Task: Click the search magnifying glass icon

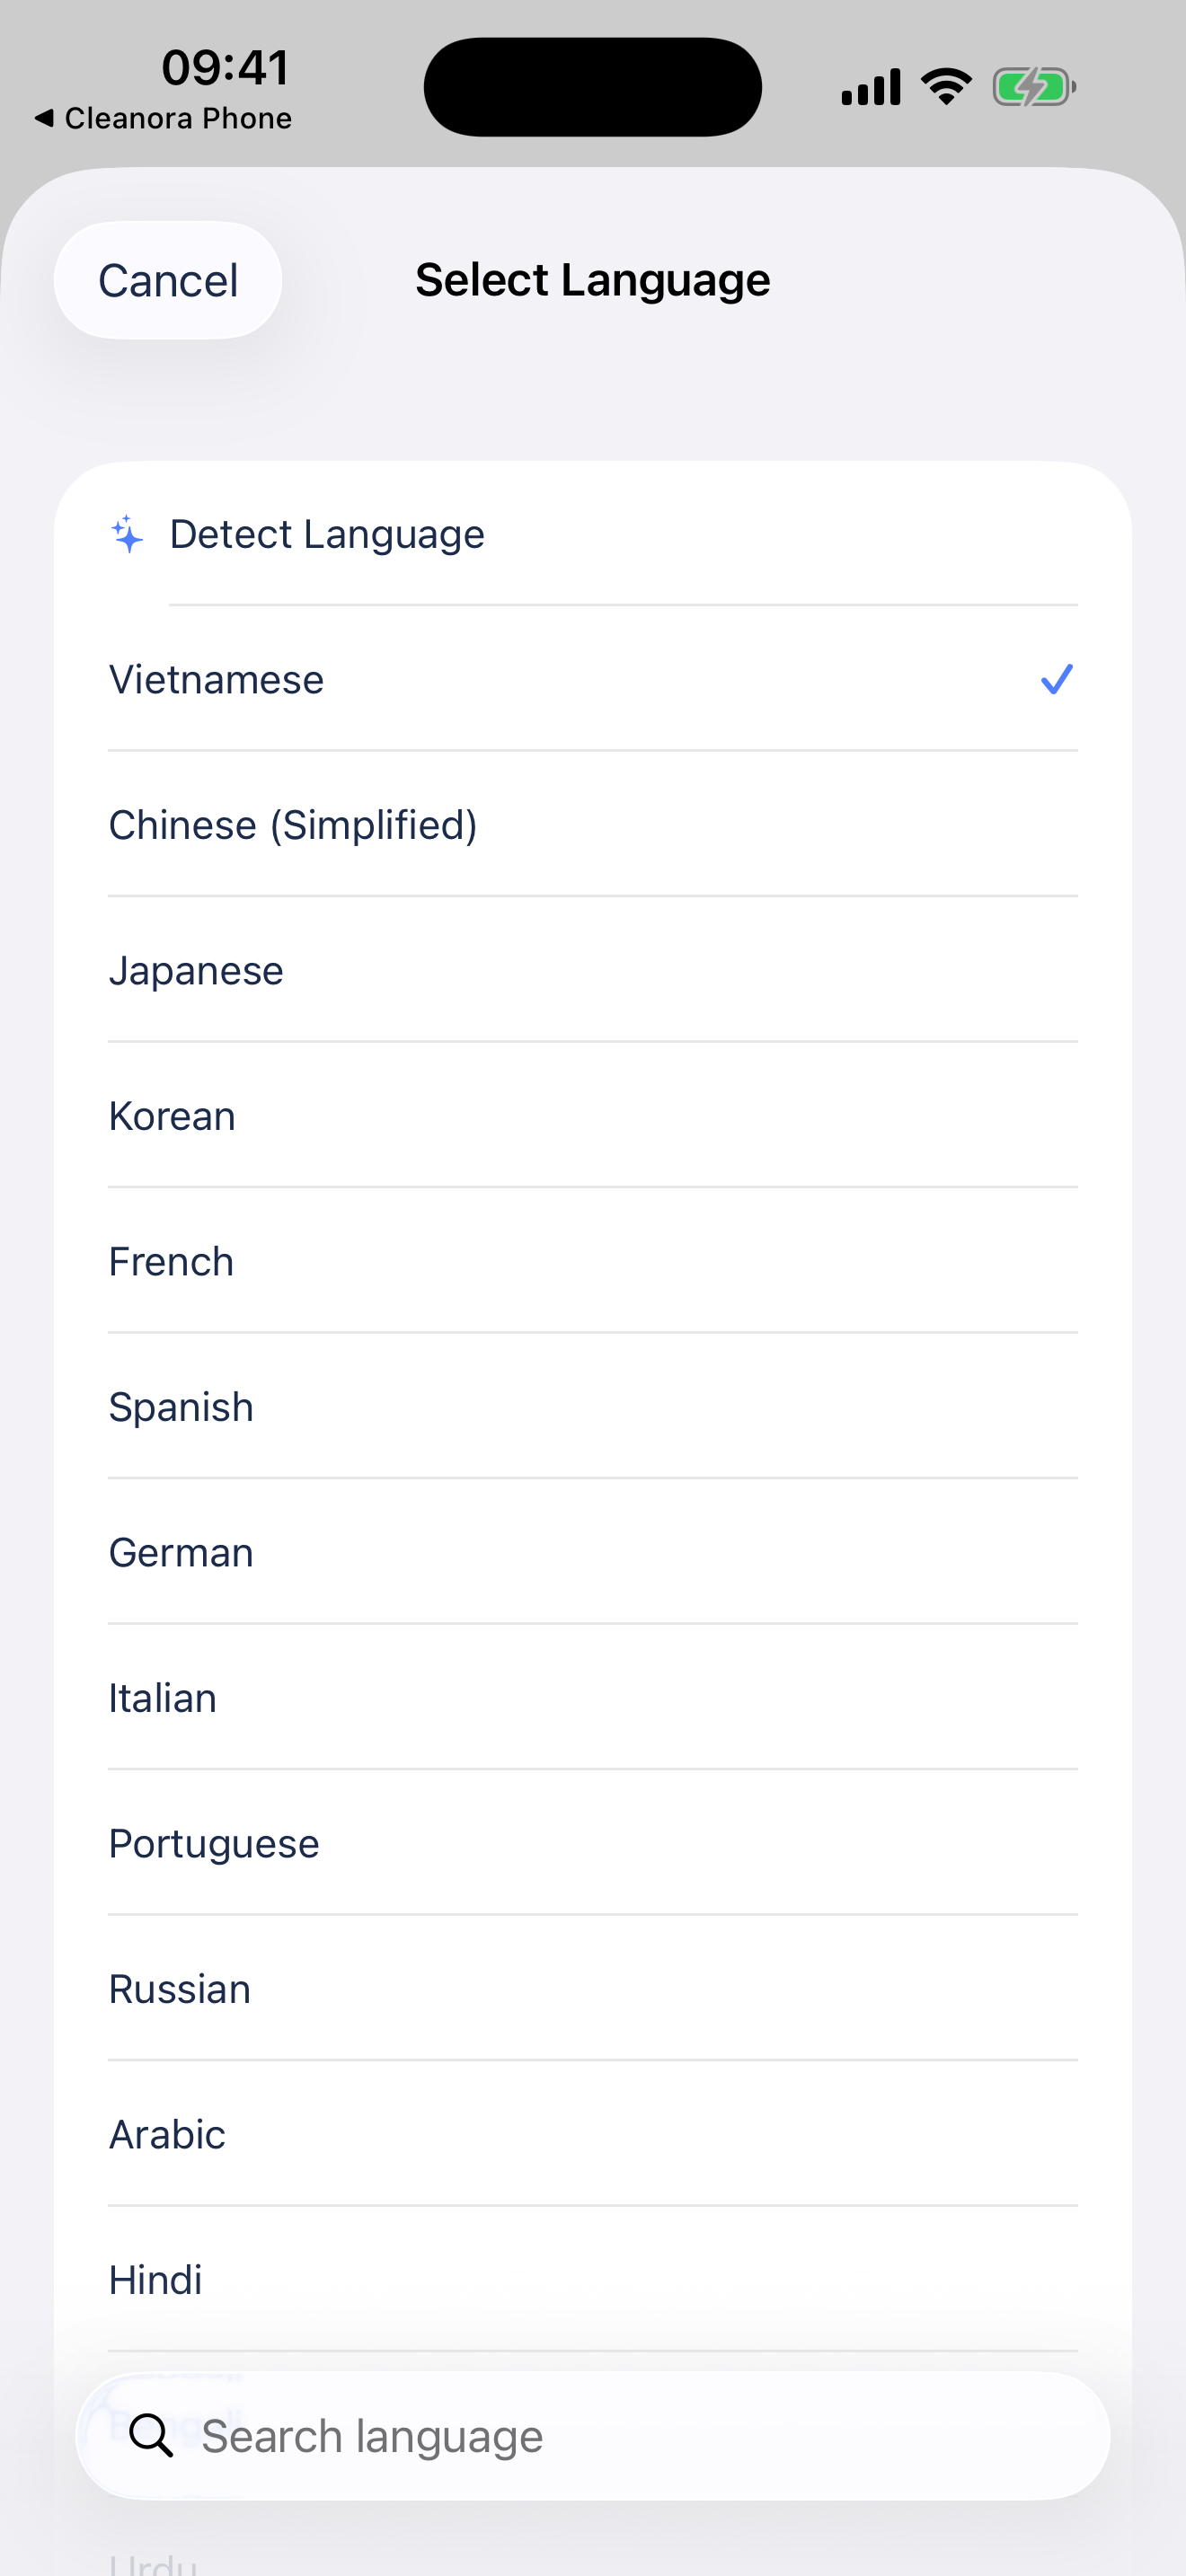Action: (151, 2435)
